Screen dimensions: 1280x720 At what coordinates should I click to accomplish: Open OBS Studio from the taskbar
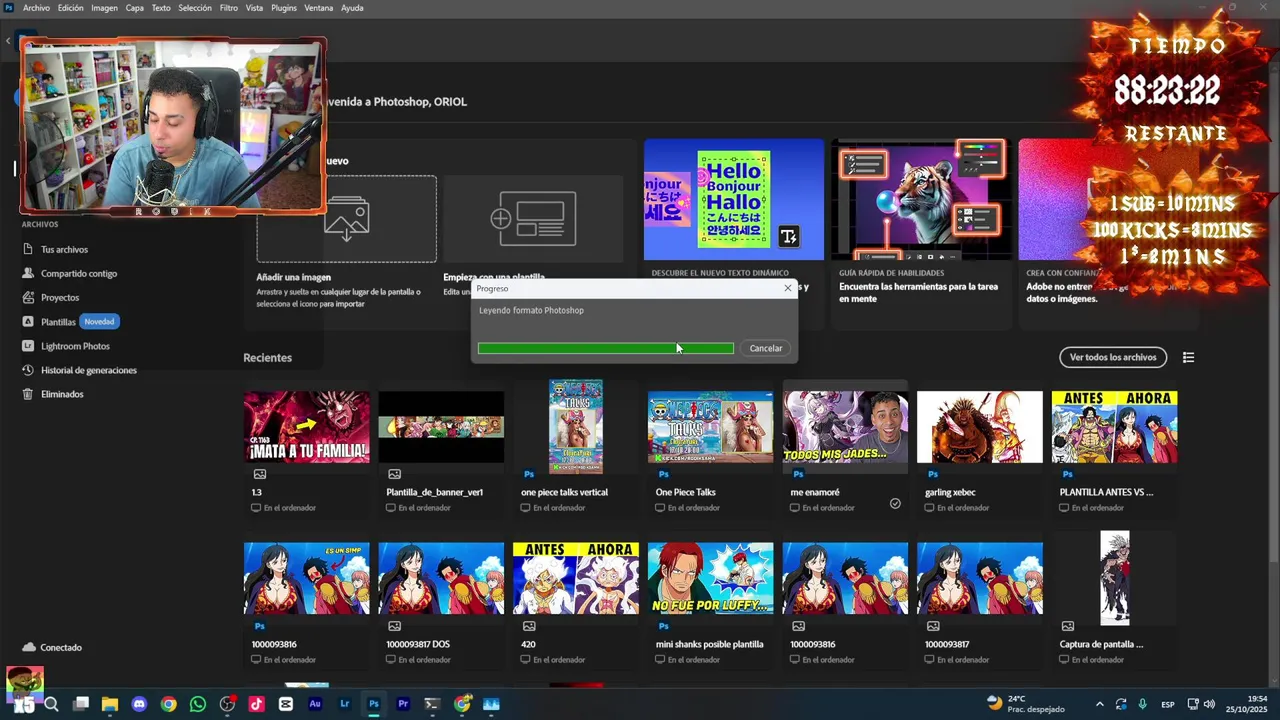tap(227, 704)
